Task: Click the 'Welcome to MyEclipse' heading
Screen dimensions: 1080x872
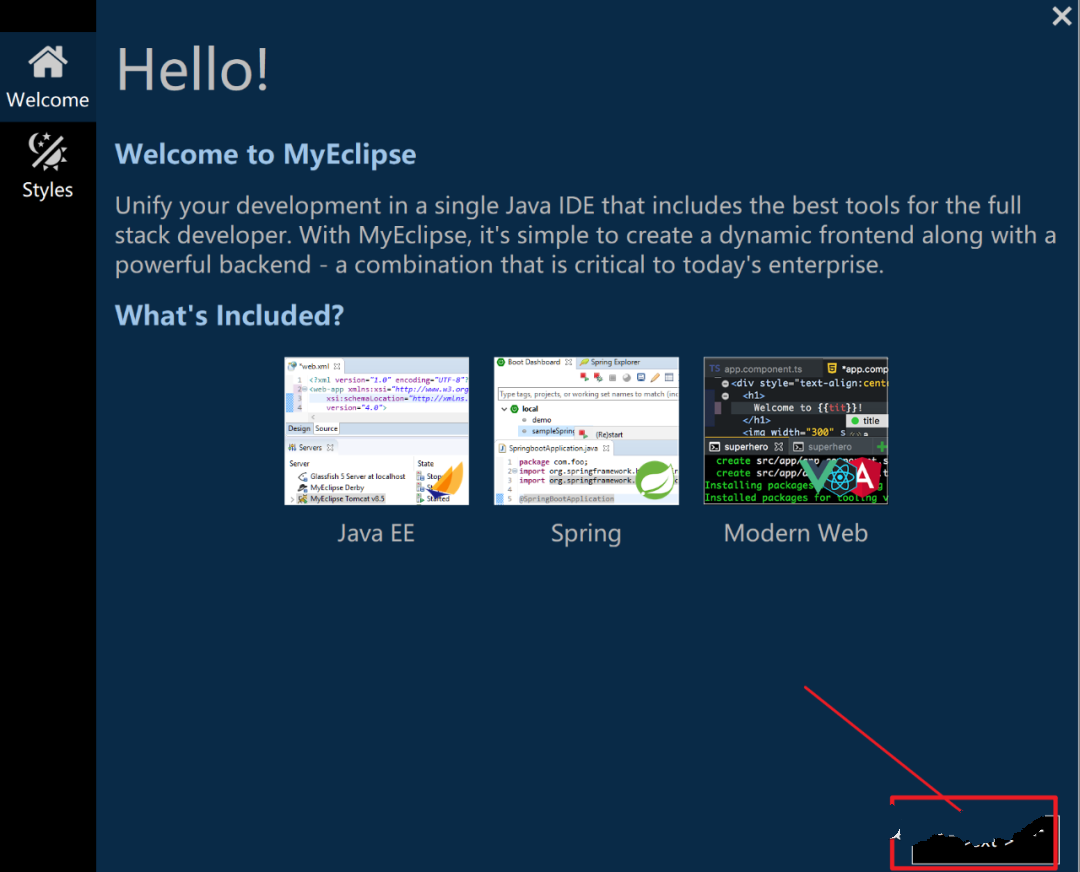Action: pyautogui.click(x=265, y=154)
